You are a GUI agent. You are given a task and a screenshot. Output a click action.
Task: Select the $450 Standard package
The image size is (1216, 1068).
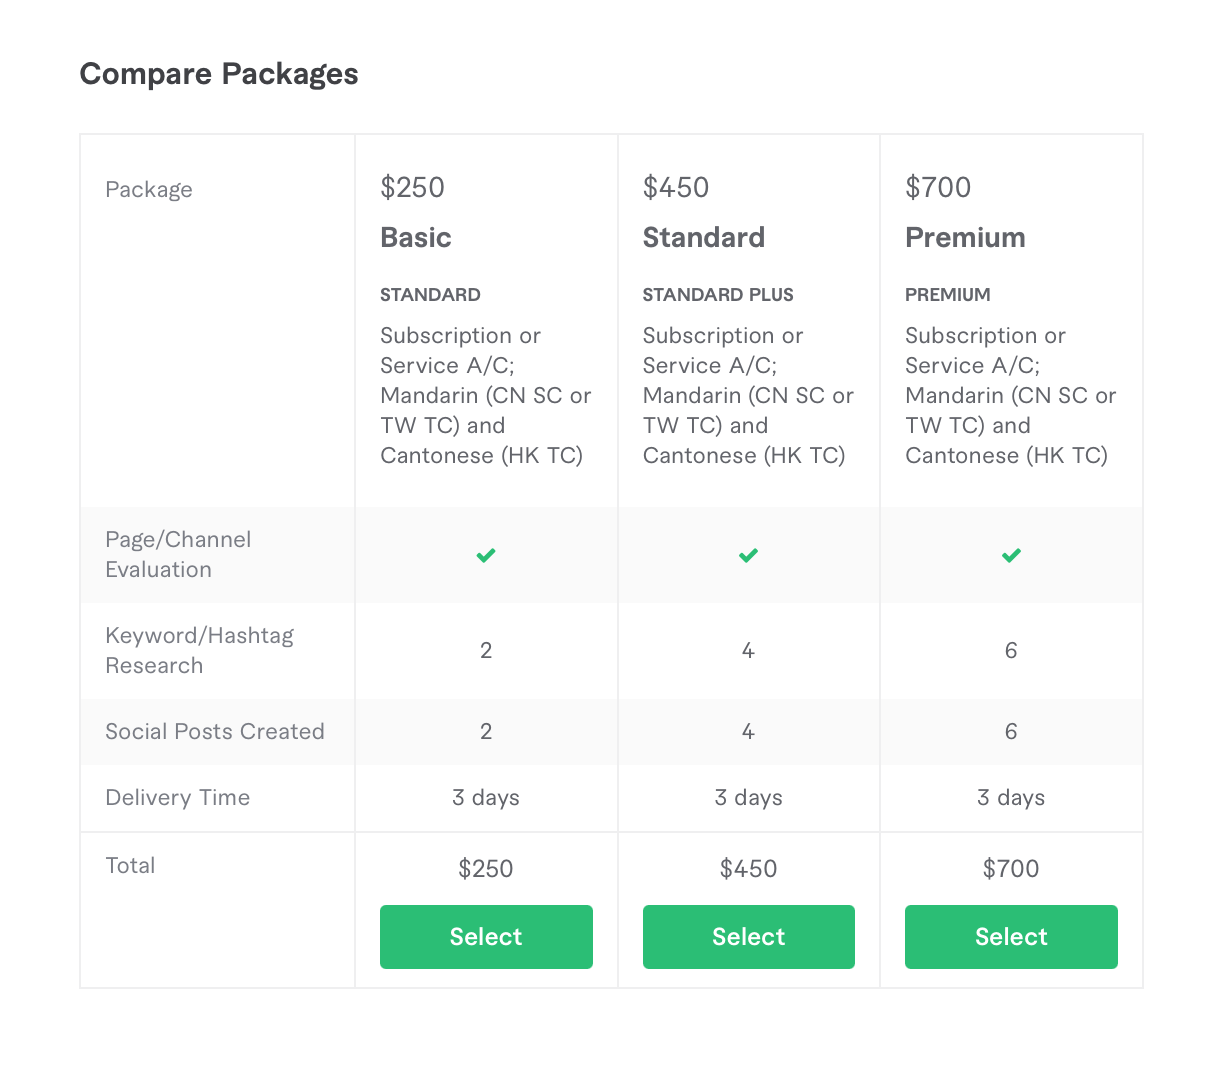coord(748,937)
